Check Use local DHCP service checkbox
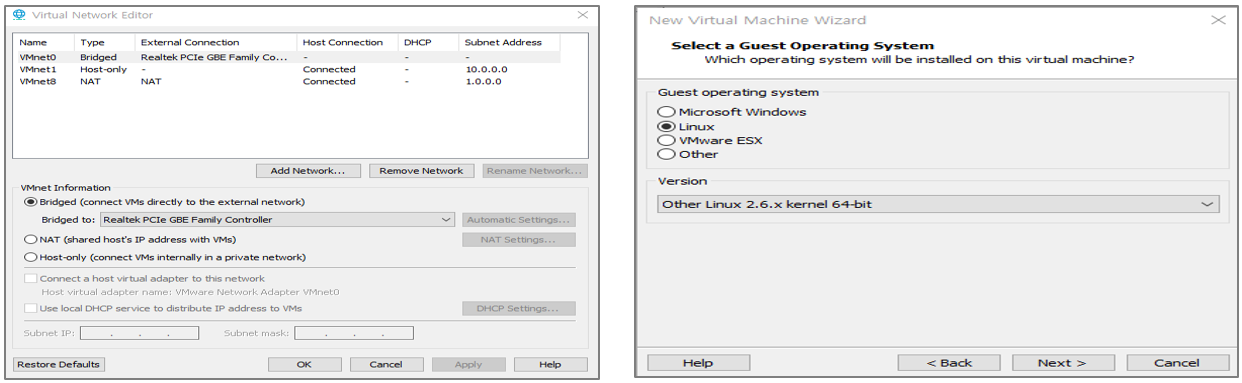The width and height of the screenshot is (1242, 383). (31, 308)
